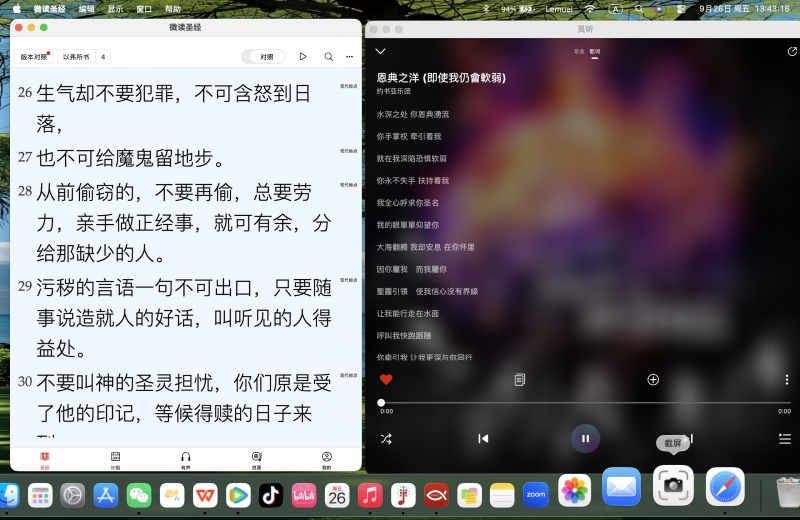Viewport: 800px width, 520px height.
Task: Pause the currently playing song
Action: [x=585, y=438]
